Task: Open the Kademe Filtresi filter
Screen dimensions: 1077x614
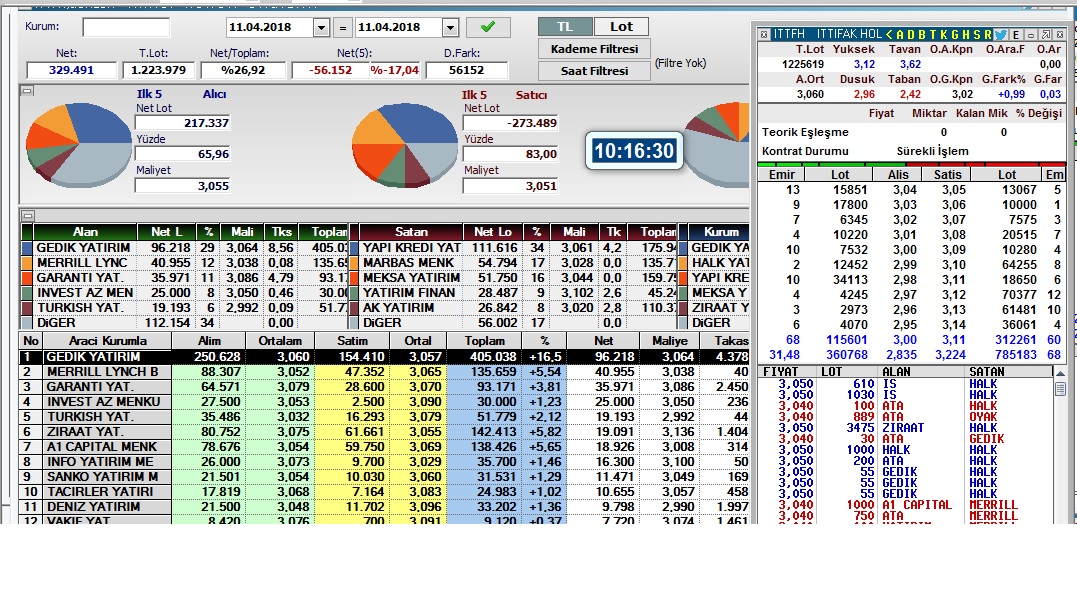Action: tap(594, 49)
